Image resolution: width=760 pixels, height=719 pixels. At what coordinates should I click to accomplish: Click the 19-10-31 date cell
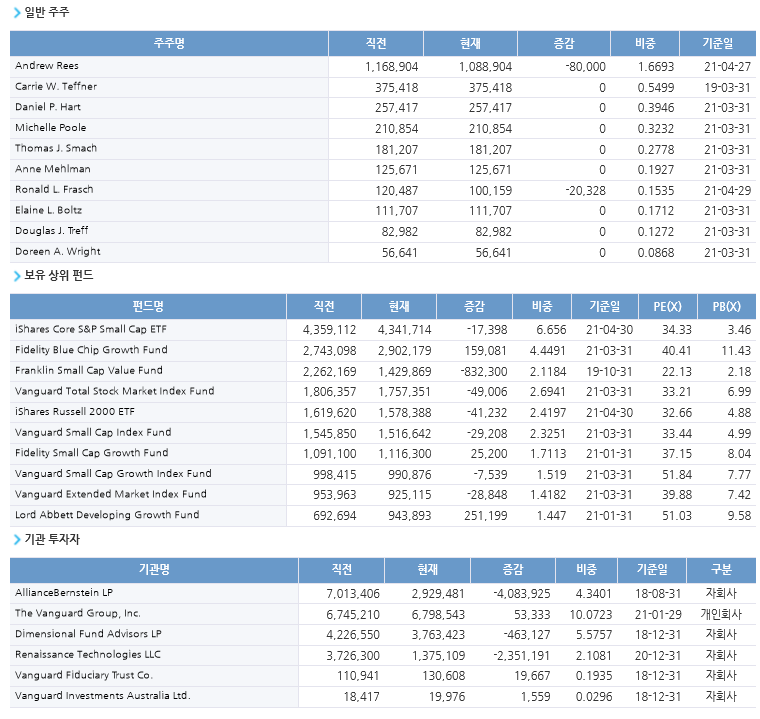coord(609,372)
